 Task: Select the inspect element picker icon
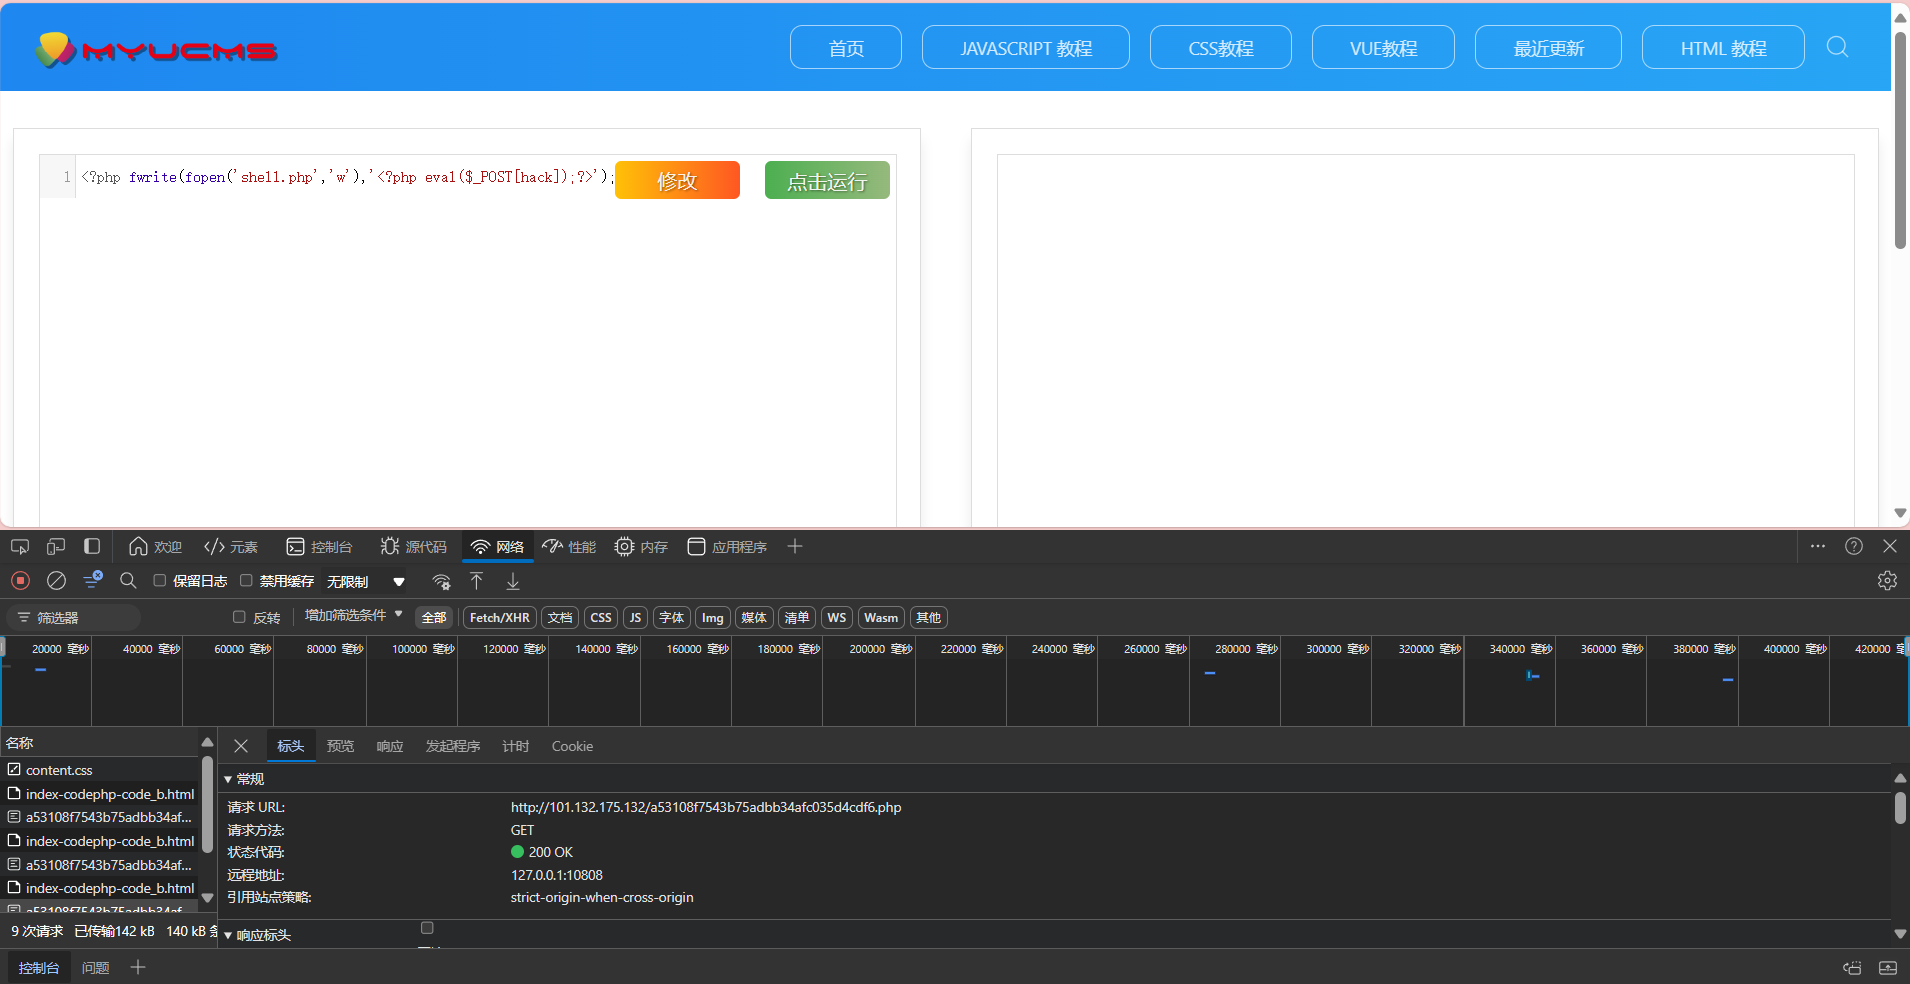coord(20,546)
